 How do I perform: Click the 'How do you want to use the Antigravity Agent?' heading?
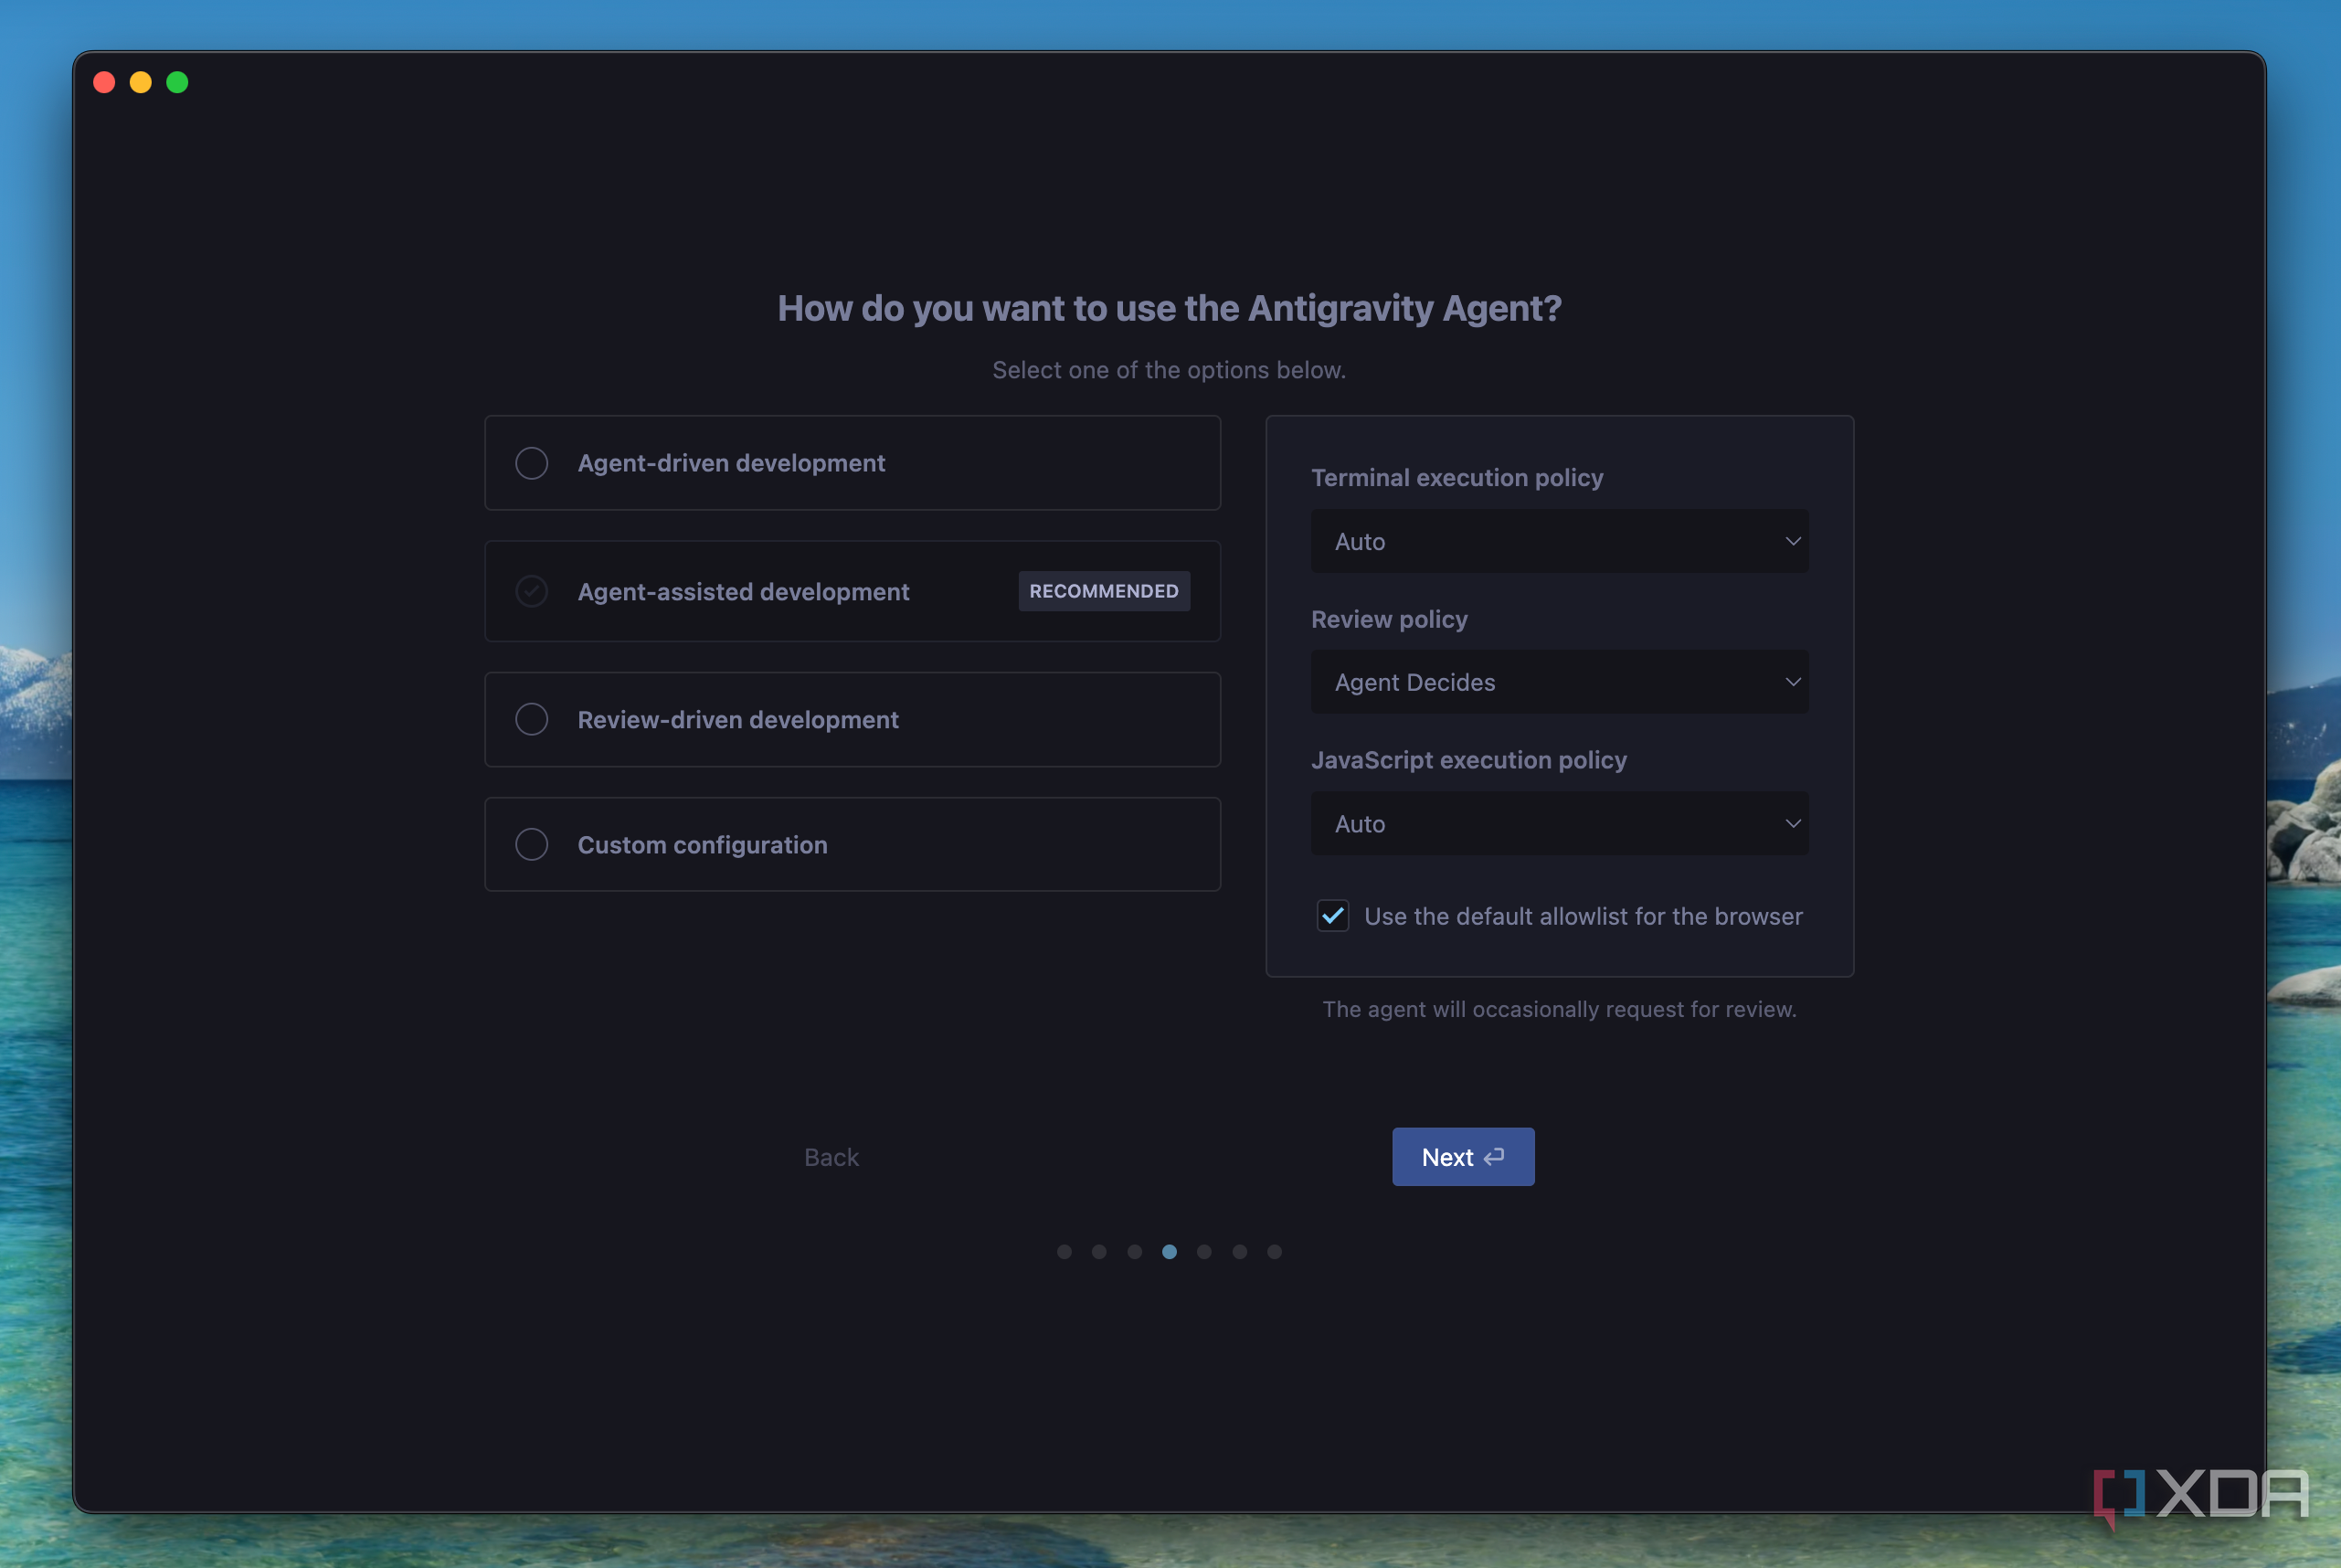tap(1169, 308)
